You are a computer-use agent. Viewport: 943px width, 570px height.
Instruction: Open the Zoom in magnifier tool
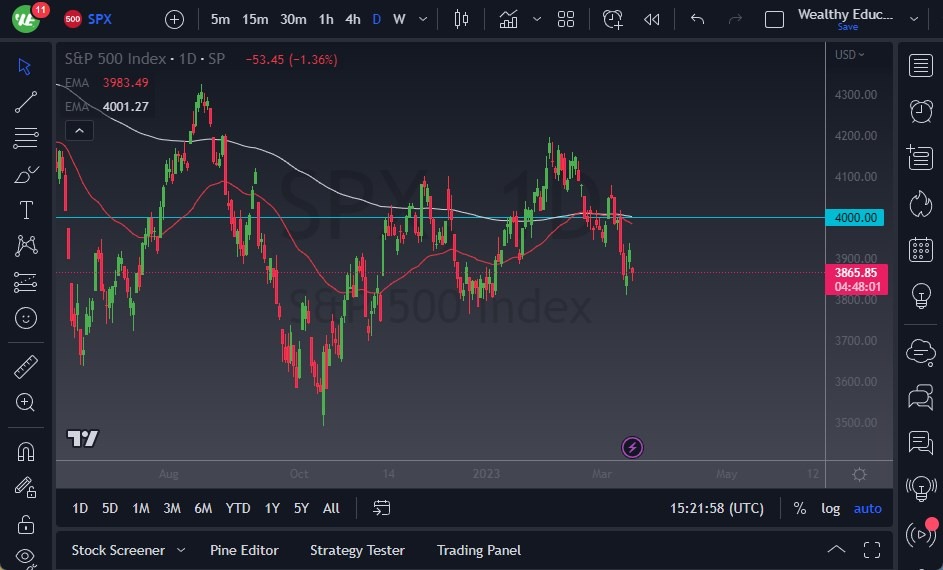(x=26, y=402)
